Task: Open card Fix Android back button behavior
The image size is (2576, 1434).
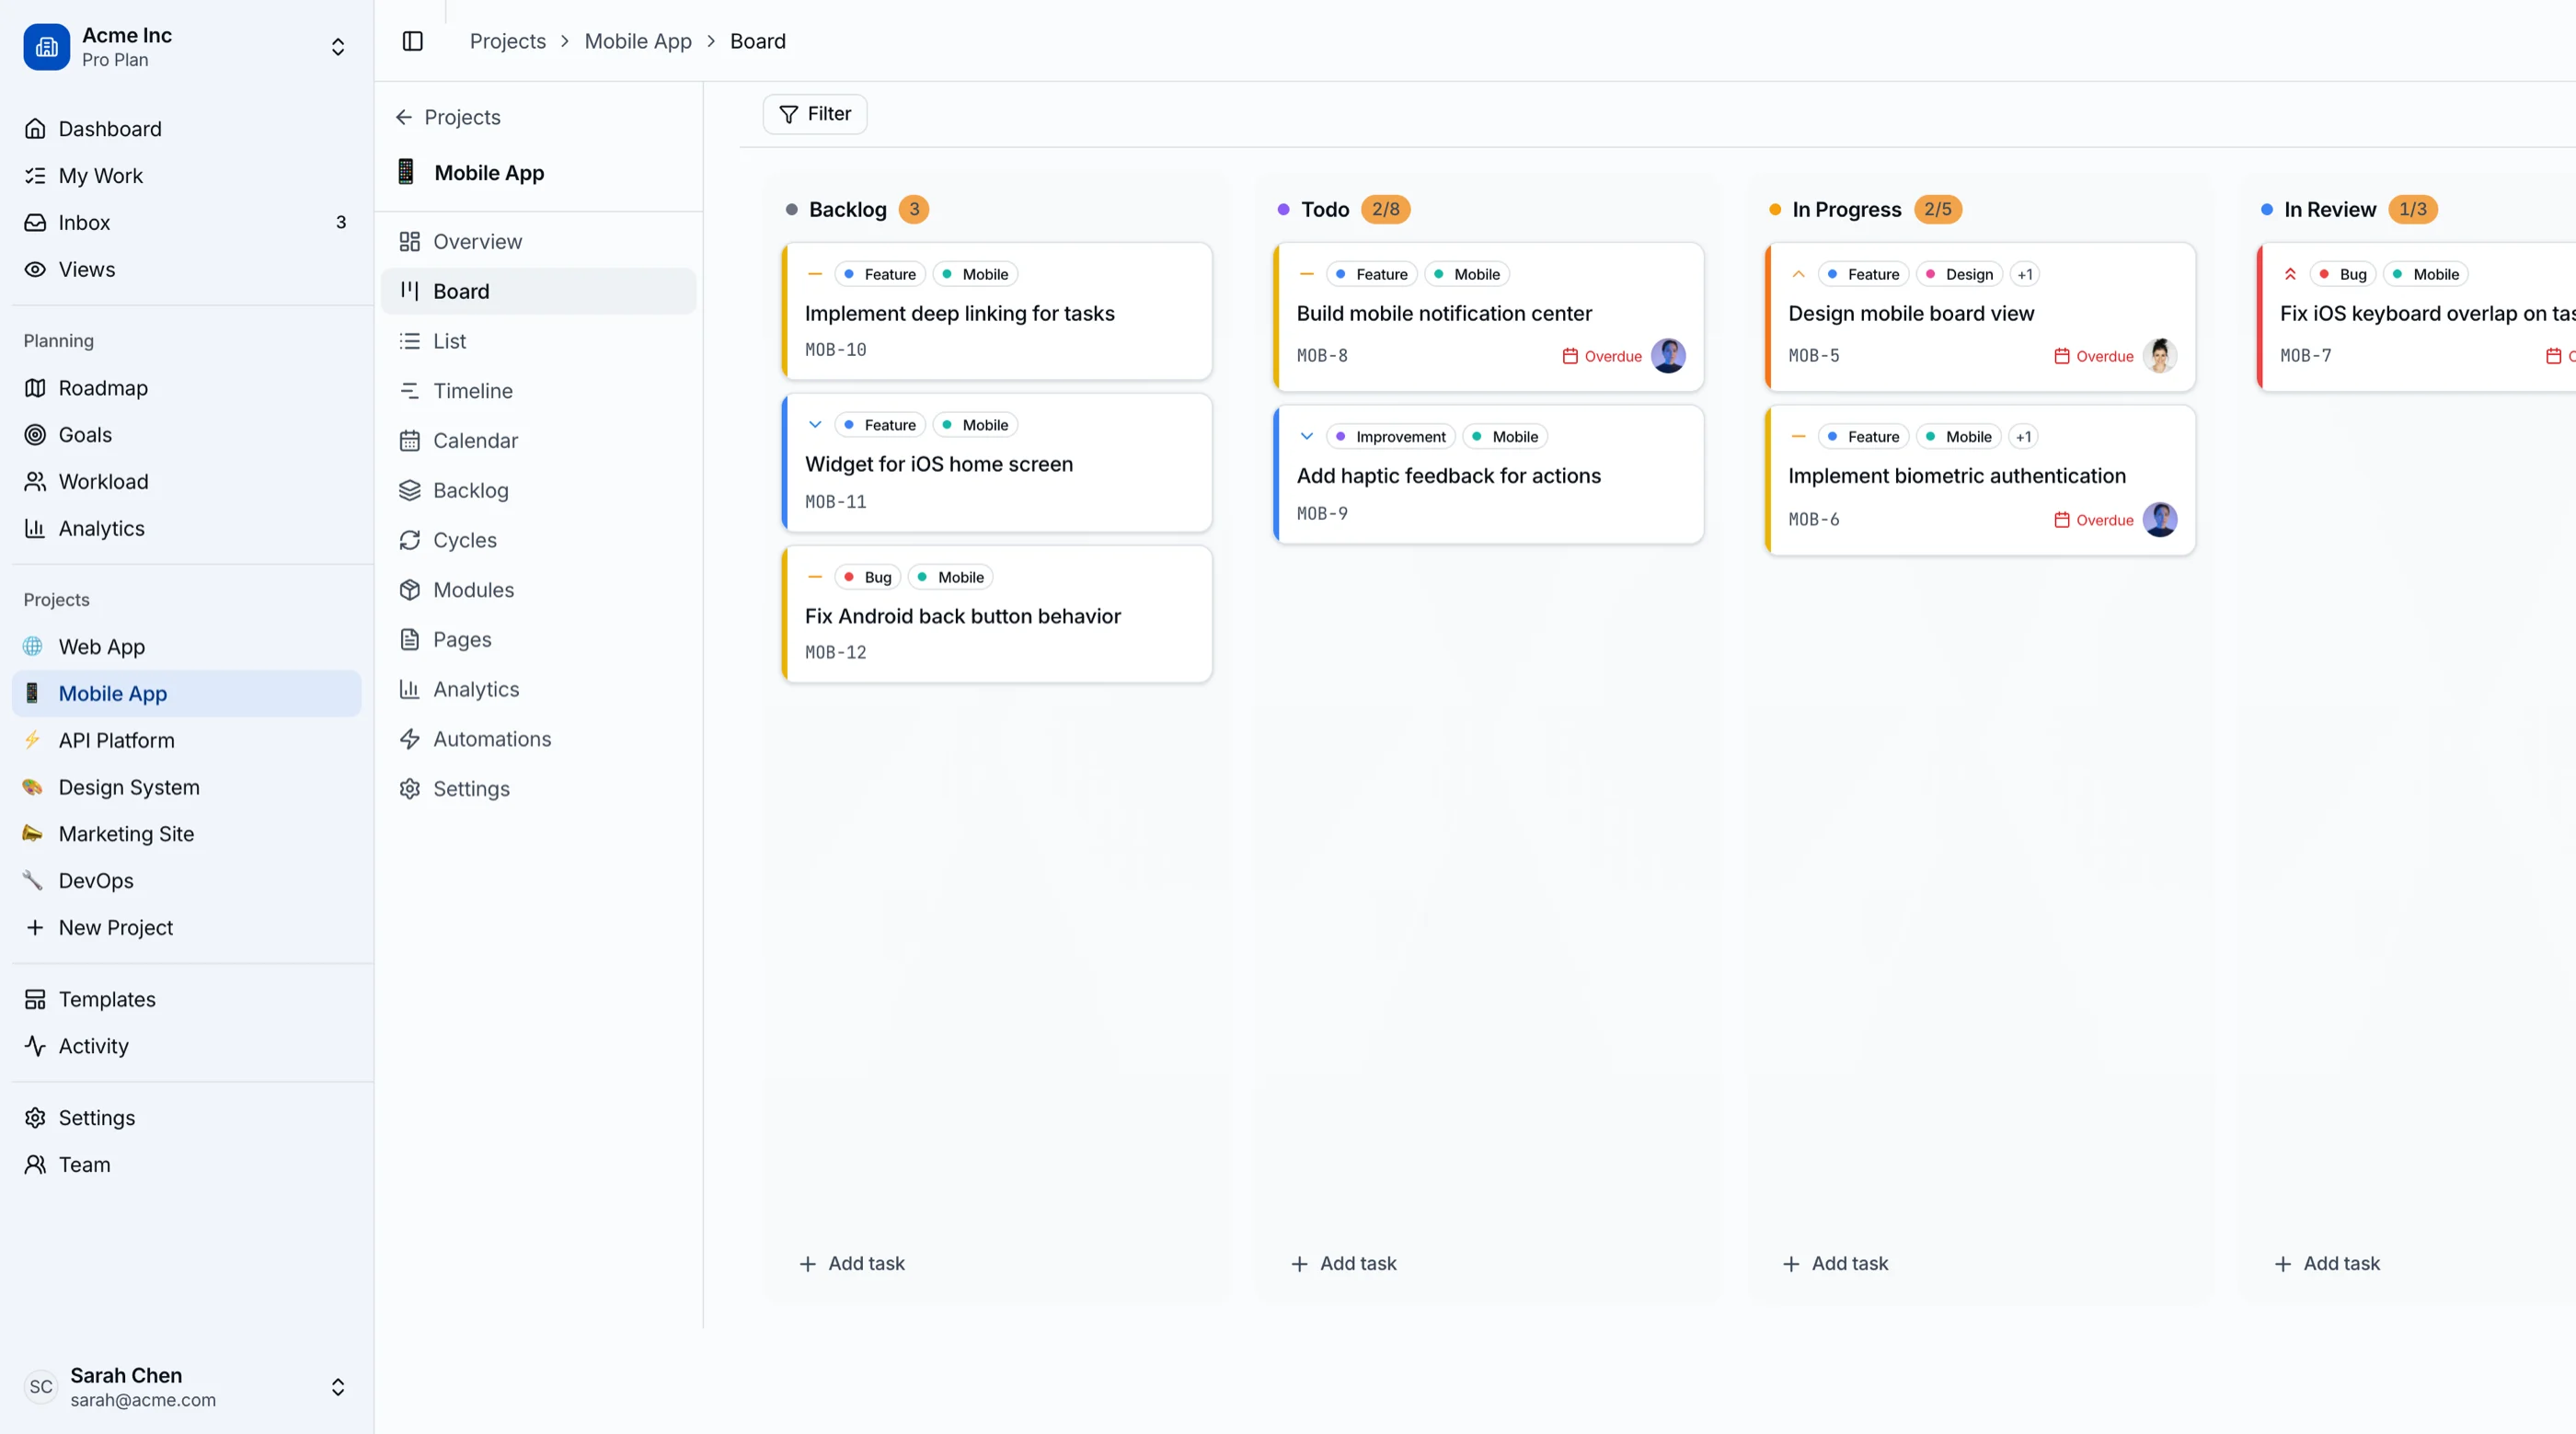Action: coord(997,615)
